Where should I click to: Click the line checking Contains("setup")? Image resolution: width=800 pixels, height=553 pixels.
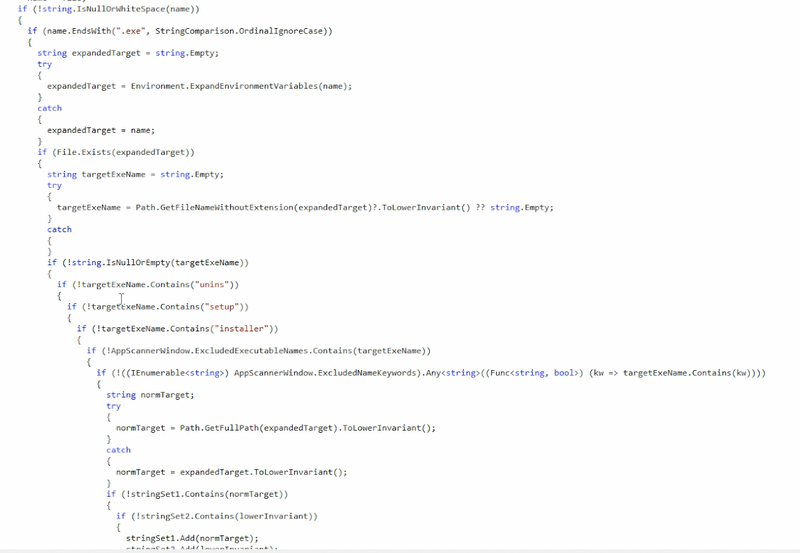(158, 307)
